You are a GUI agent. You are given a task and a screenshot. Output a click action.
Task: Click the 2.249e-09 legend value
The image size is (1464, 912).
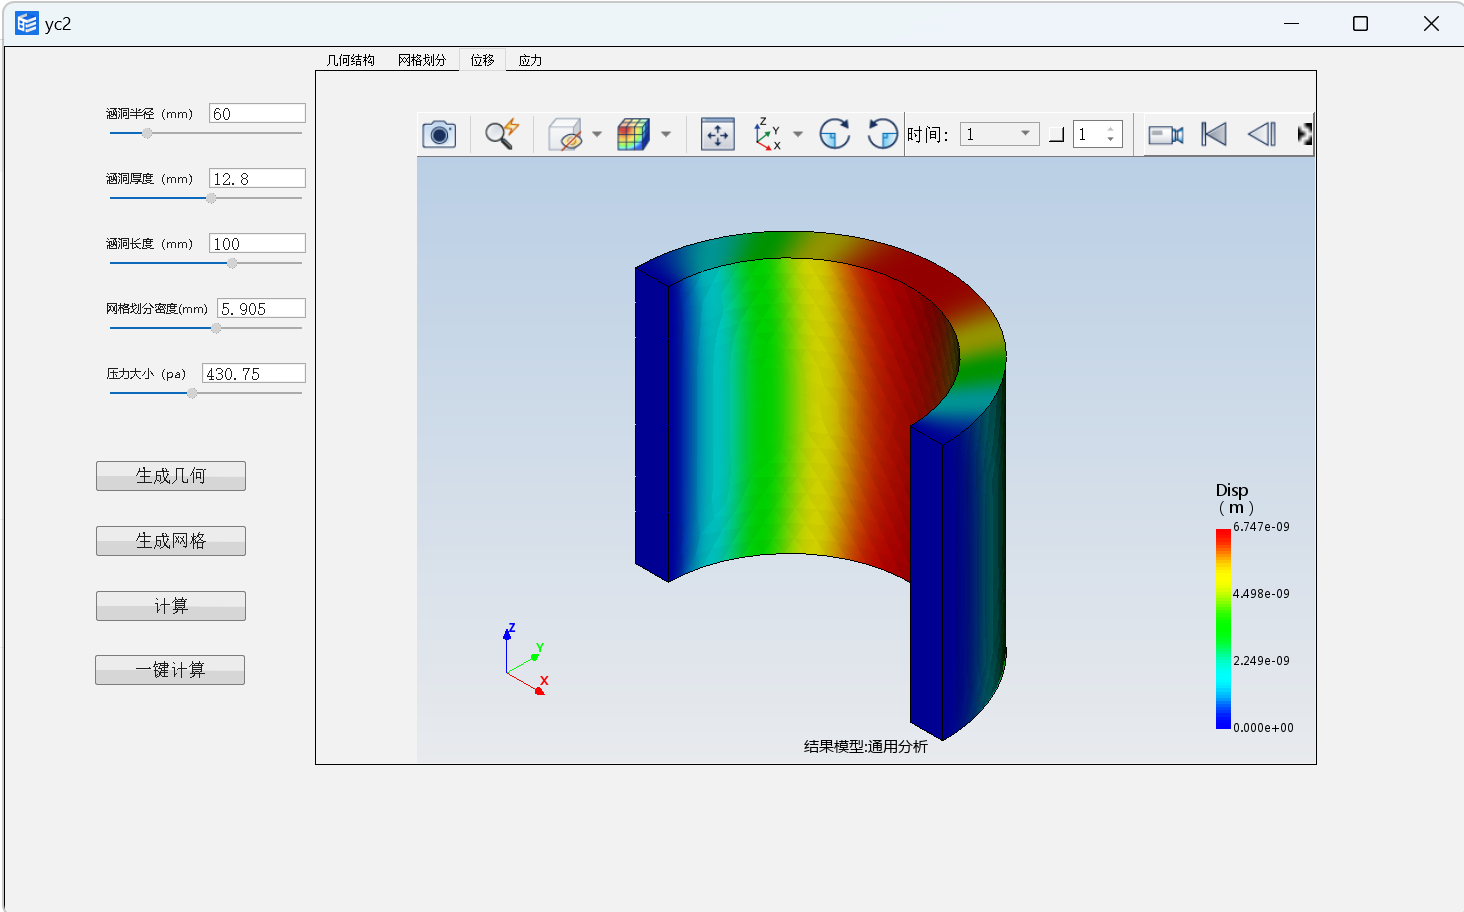[x=1261, y=661]
